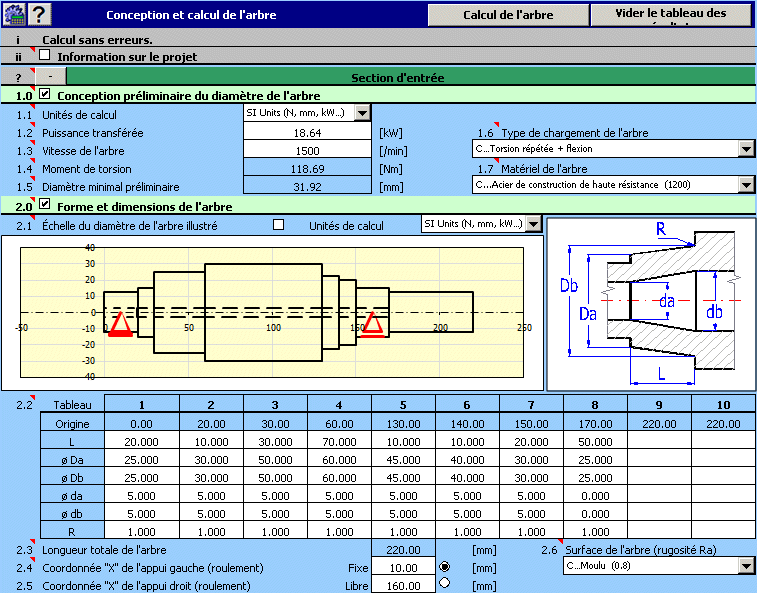Select 'Libre' row radio button for right support

445,583
